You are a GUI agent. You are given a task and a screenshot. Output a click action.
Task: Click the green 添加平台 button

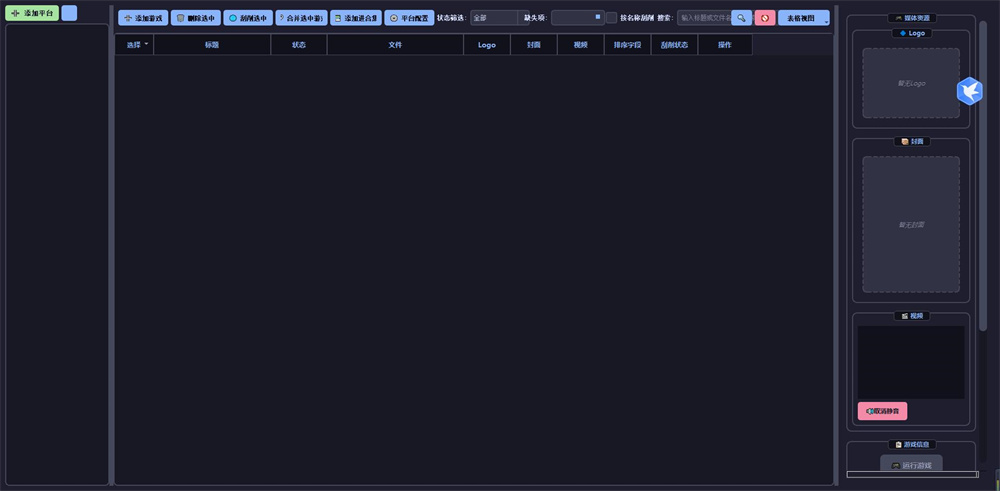[32, 13]
